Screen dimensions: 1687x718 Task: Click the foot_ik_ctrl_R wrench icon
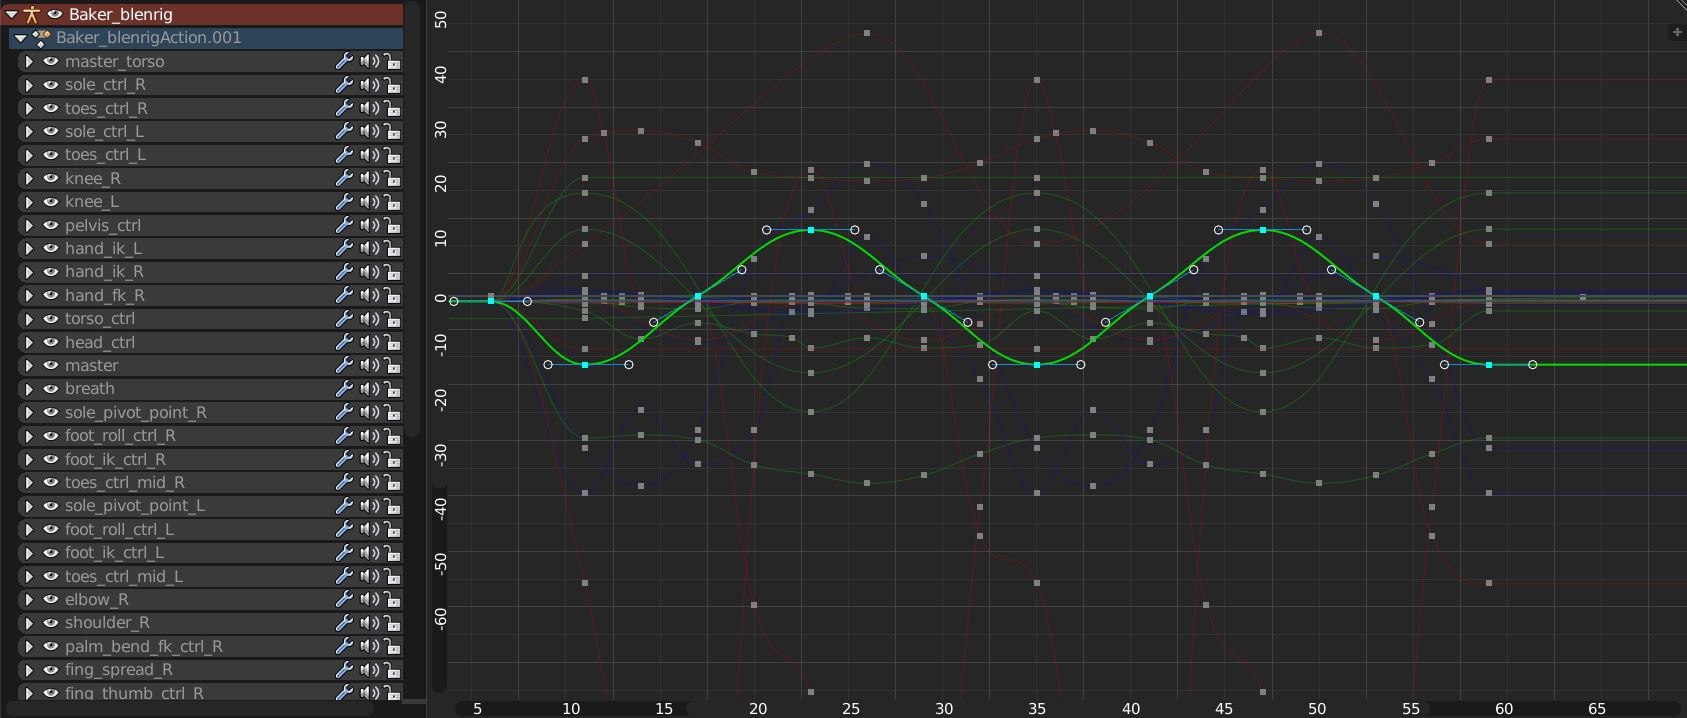click(344, 459)
